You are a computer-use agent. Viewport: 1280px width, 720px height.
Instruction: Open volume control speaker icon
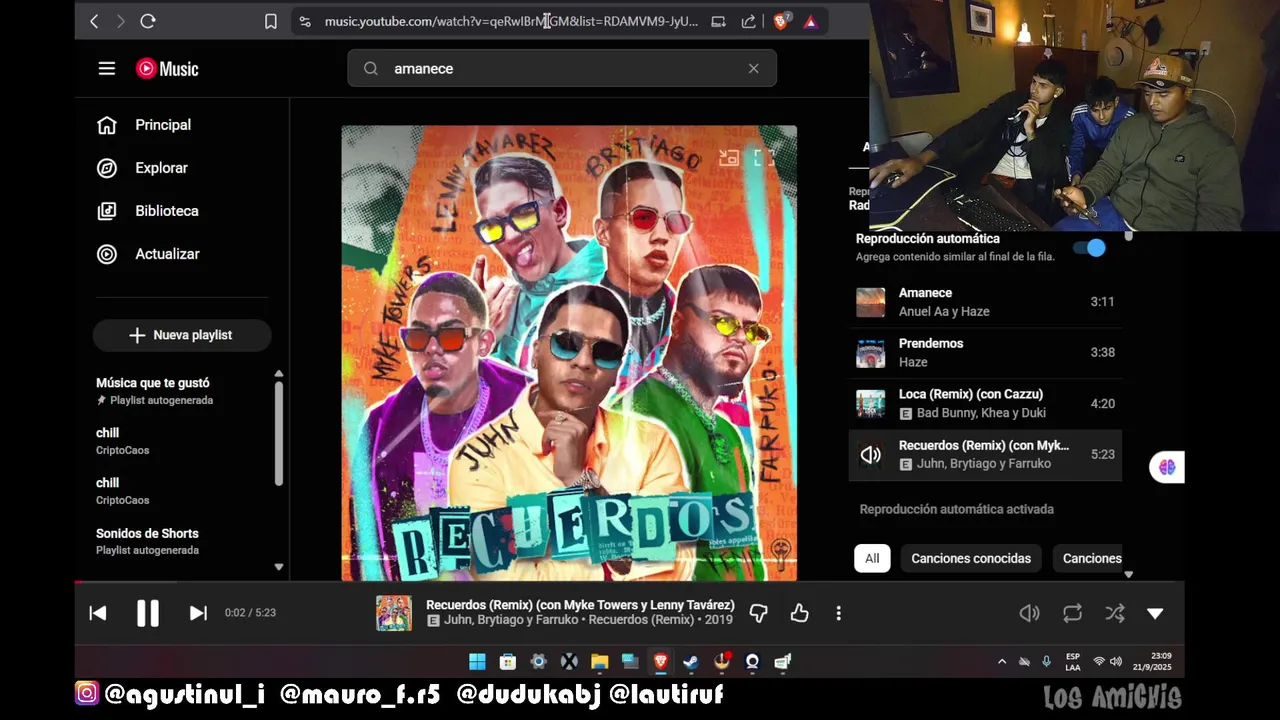tap(1029, 613)
